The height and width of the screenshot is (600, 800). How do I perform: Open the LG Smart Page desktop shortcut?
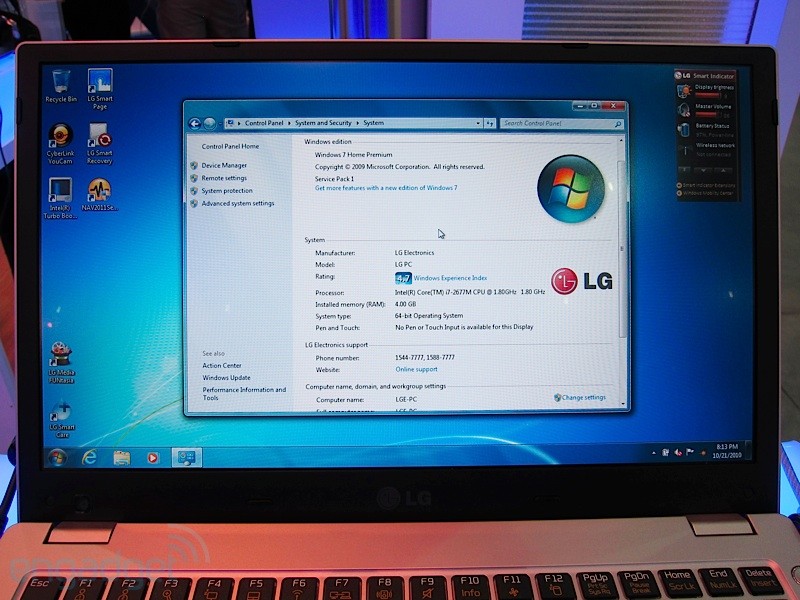100,89
